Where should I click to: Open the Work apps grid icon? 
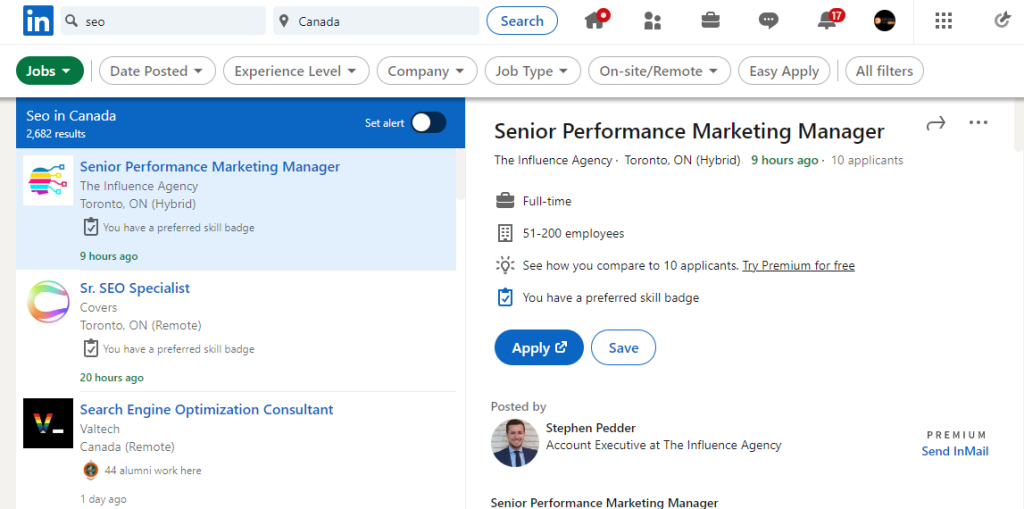(x=943, y=21)
